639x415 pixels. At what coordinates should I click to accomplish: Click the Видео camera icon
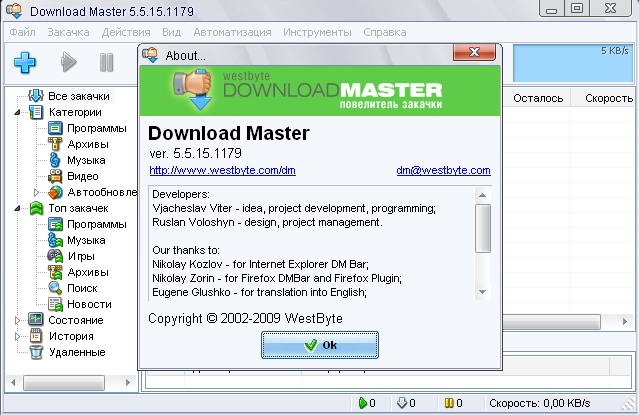coord(55,176)
